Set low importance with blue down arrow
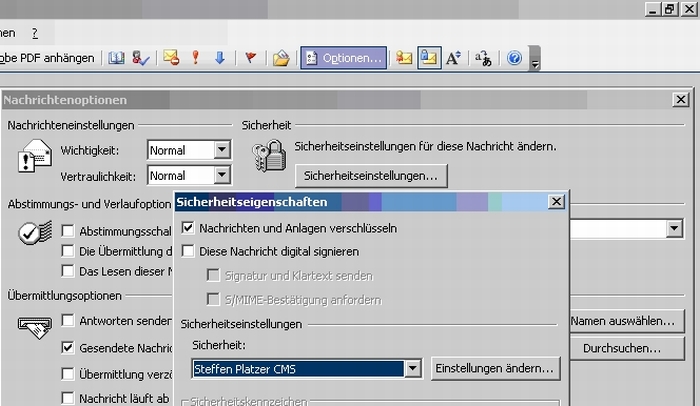Image resolution: width=700 pixels, height=406 pixels. [x=220, y=58]
